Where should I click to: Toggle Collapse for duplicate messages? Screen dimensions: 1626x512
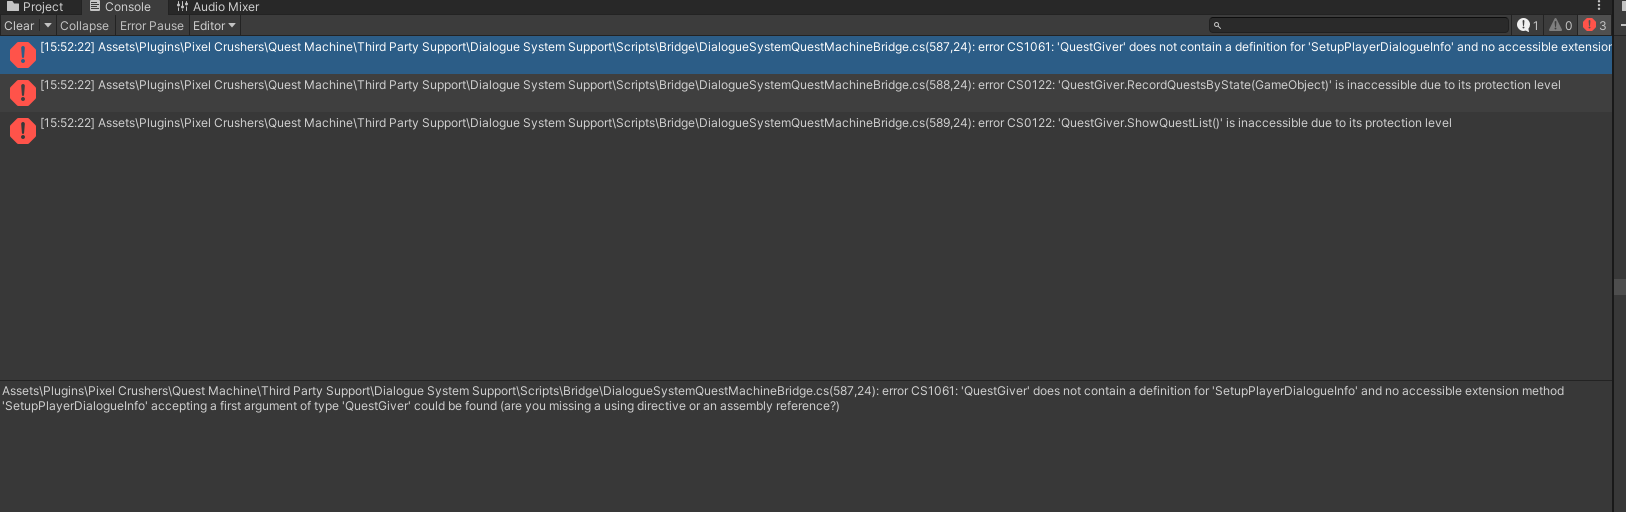pos(84,26)
